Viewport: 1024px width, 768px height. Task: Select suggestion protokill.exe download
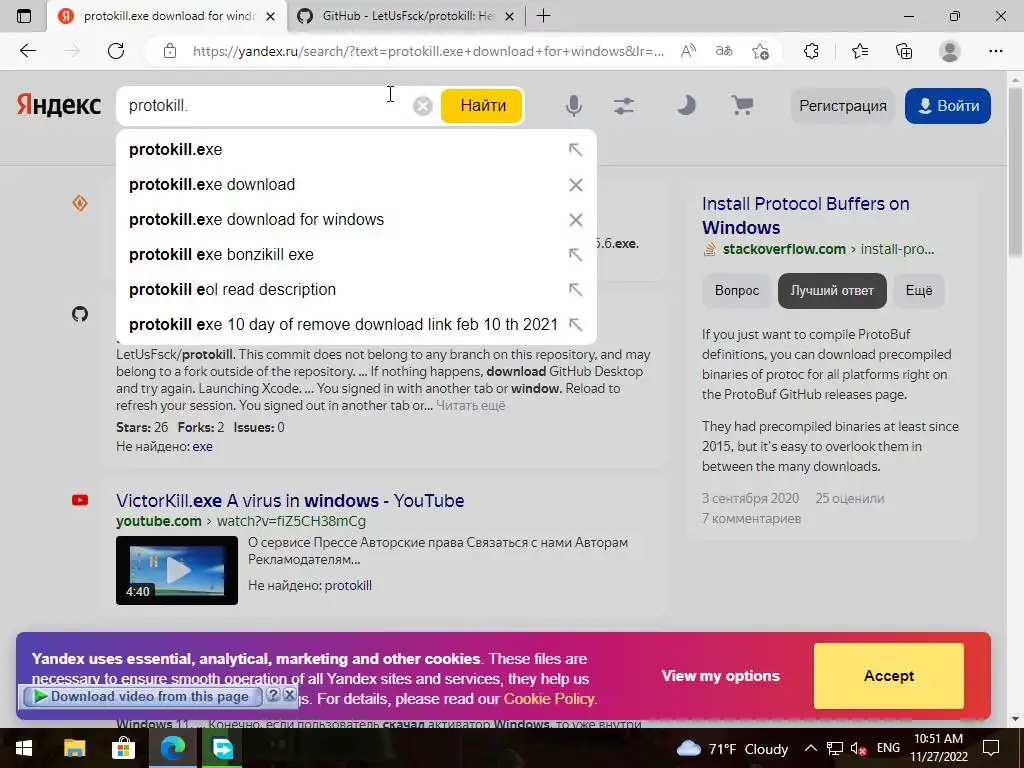tap(356, 185)
